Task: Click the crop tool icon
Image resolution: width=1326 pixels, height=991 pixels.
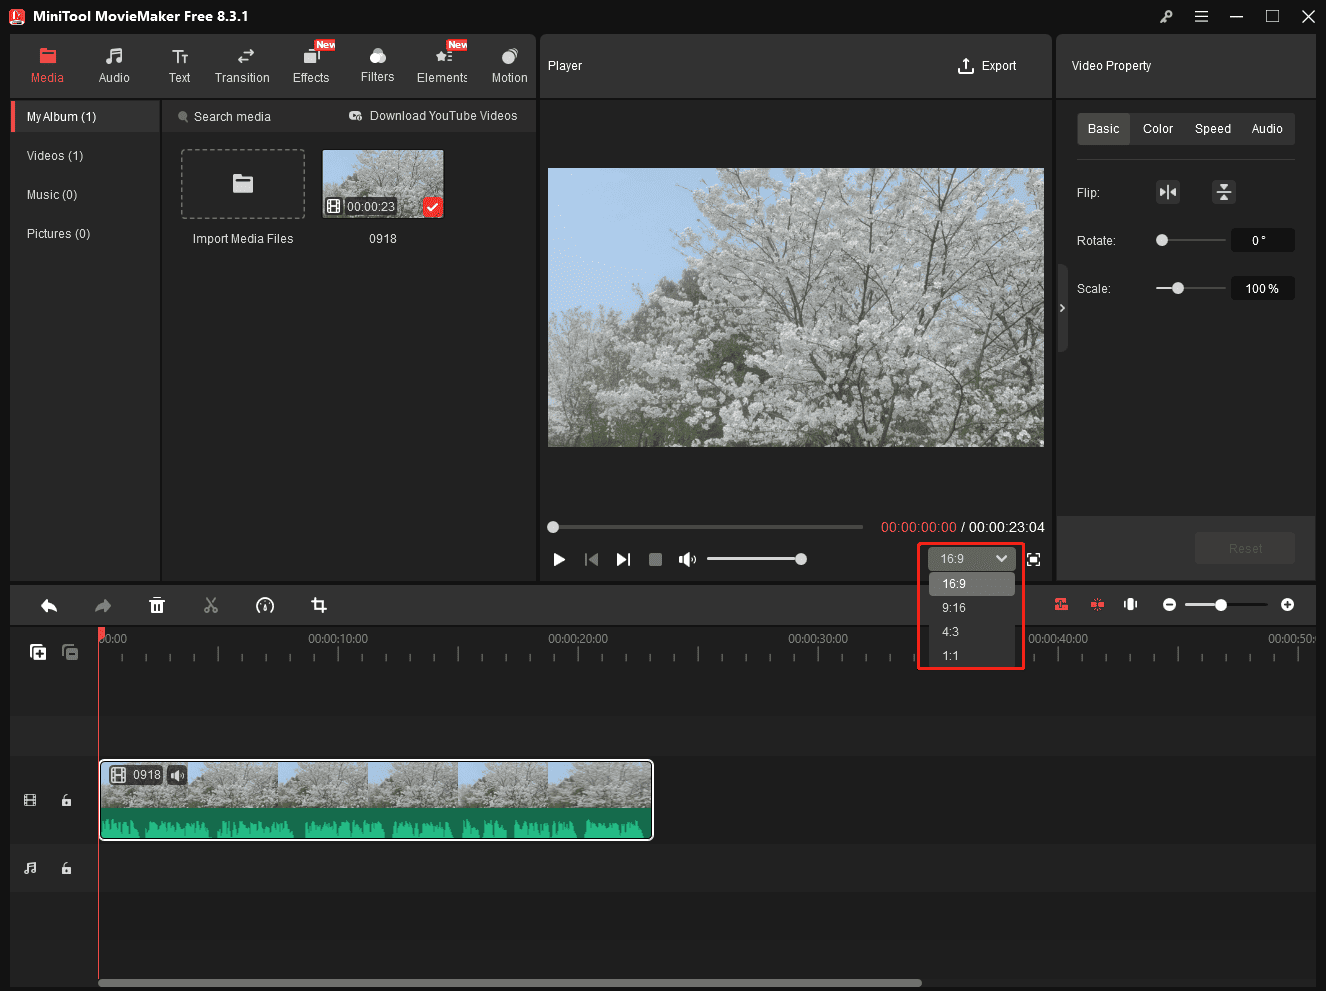Action: pos(319,605)
